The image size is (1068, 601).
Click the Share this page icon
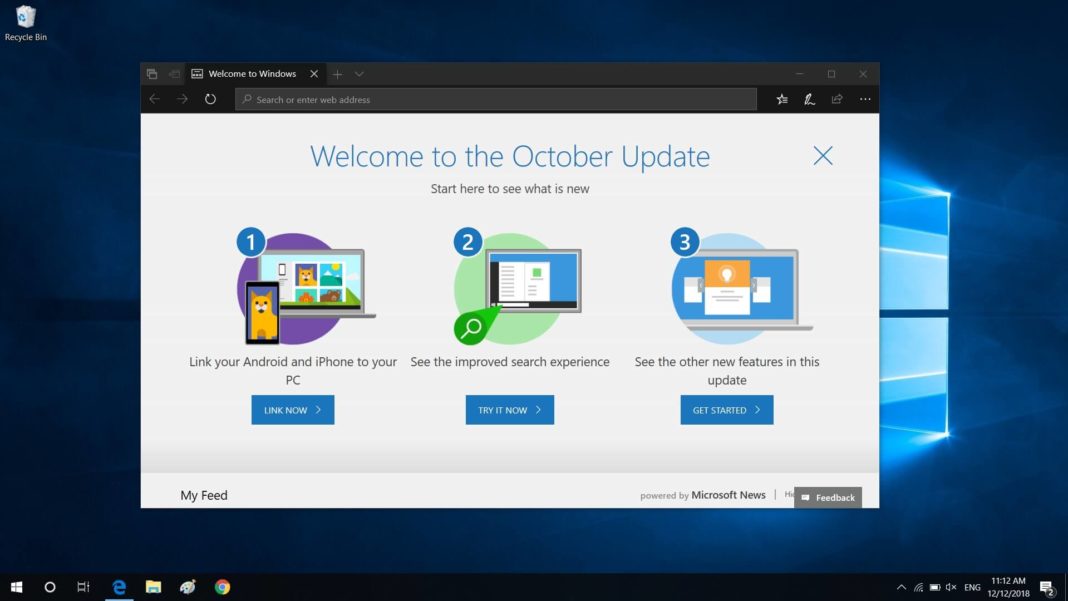click(x=837, y=99)
